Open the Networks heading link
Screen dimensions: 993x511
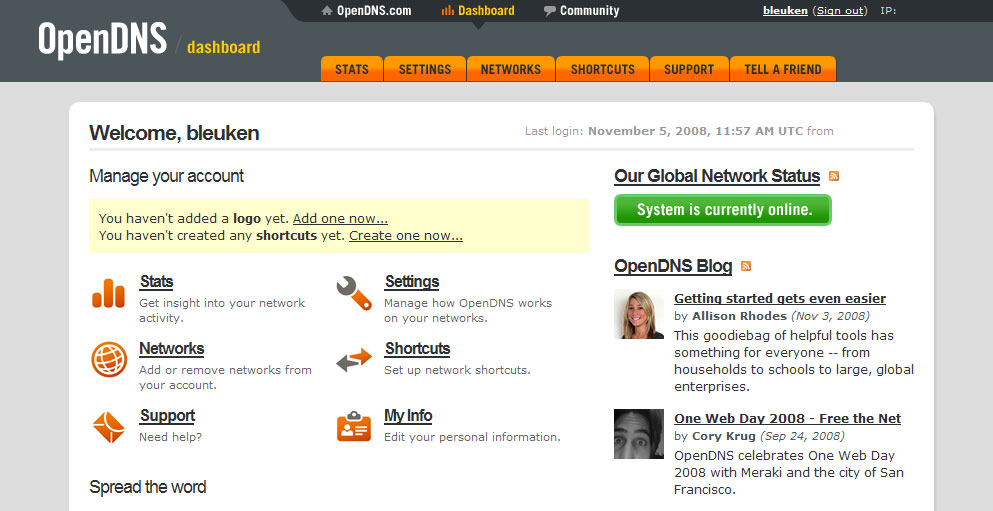[x=172, y=349]
